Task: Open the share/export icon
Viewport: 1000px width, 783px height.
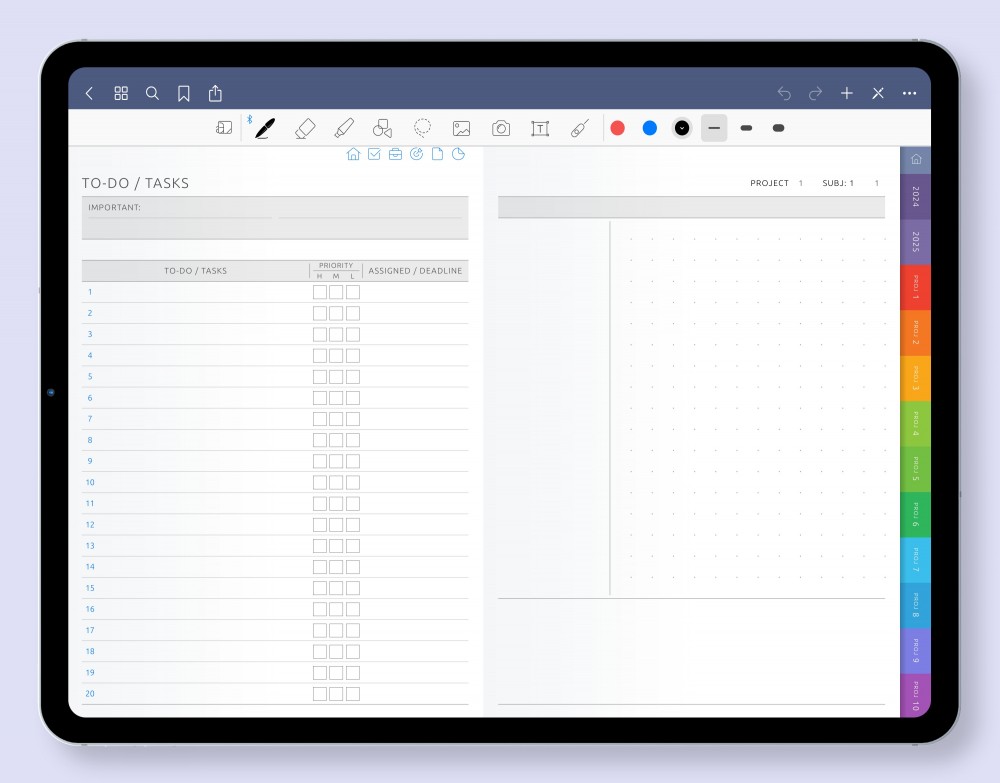Action: click(216, 93)
